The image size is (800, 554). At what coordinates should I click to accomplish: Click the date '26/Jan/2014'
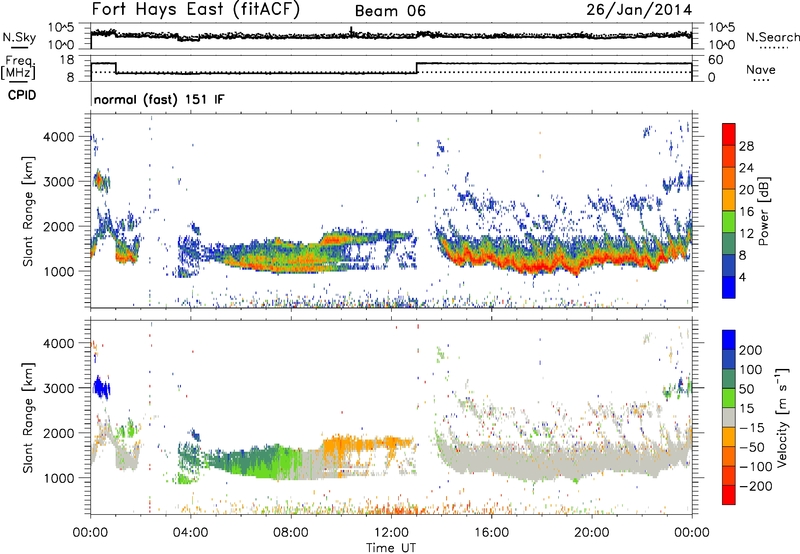[x=639, y=10]
